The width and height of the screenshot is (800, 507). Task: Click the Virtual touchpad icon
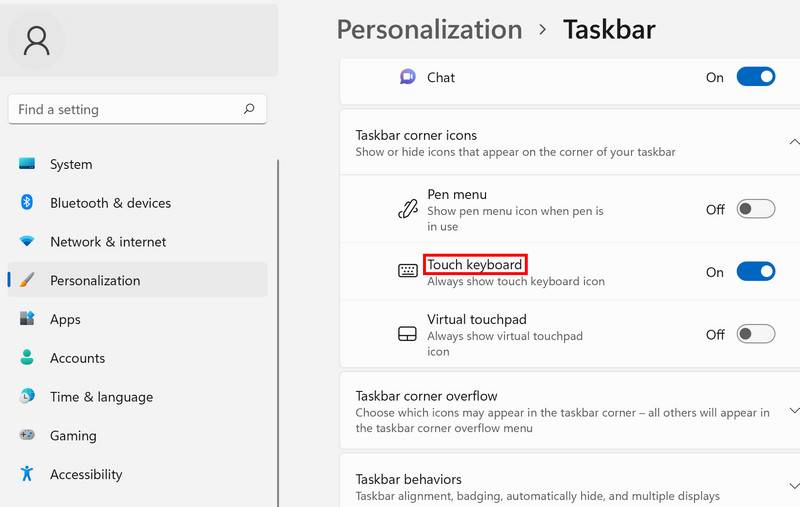click(407, 334)
